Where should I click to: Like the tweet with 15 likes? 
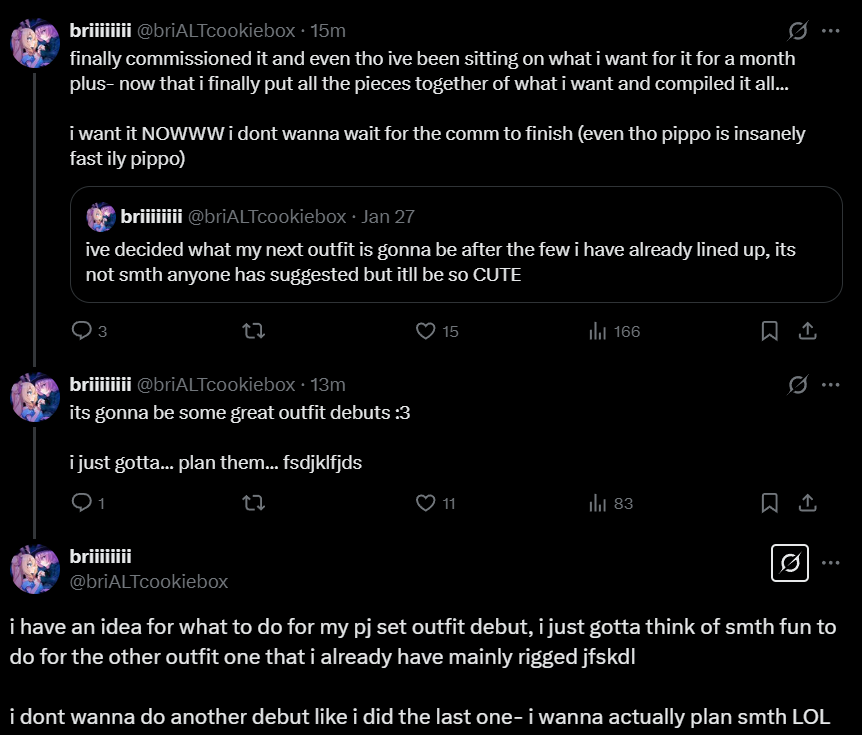coord(425,331)
